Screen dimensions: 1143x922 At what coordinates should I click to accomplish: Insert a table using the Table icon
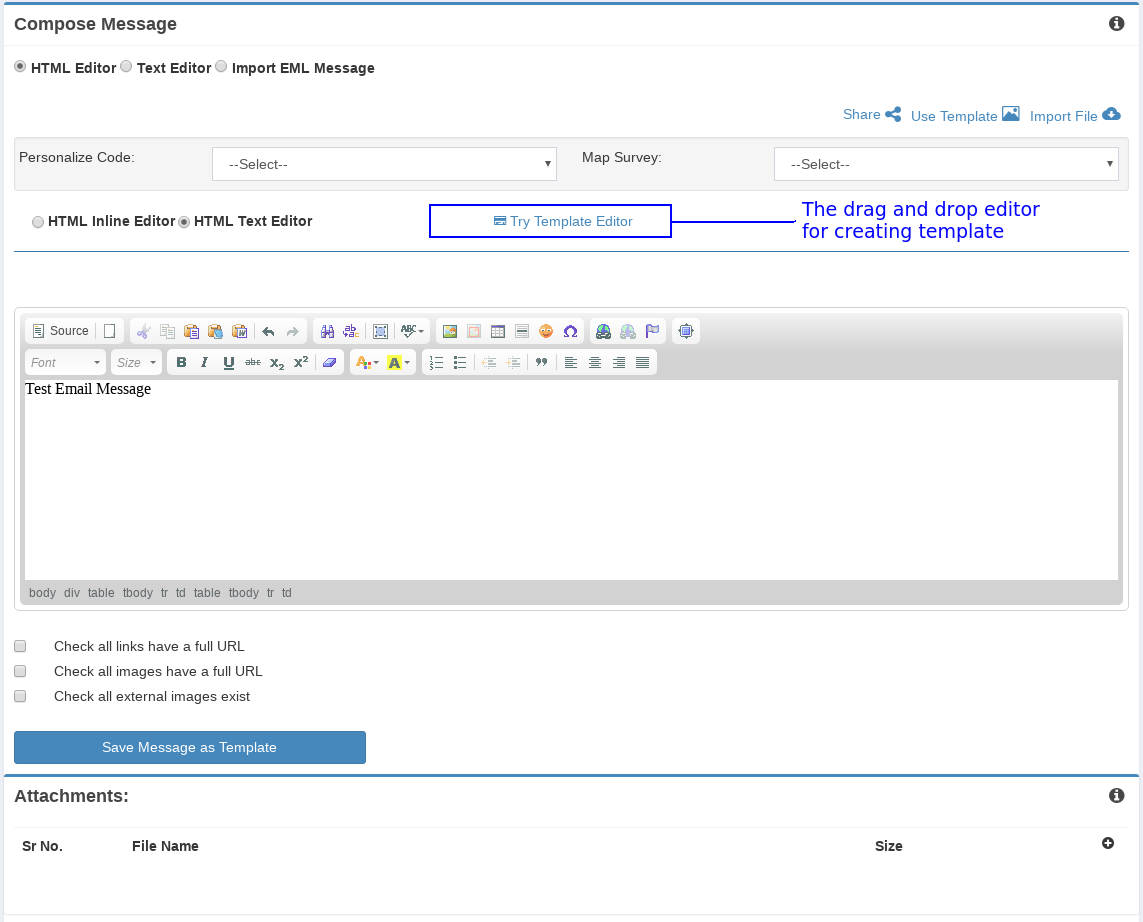point(497,331)
